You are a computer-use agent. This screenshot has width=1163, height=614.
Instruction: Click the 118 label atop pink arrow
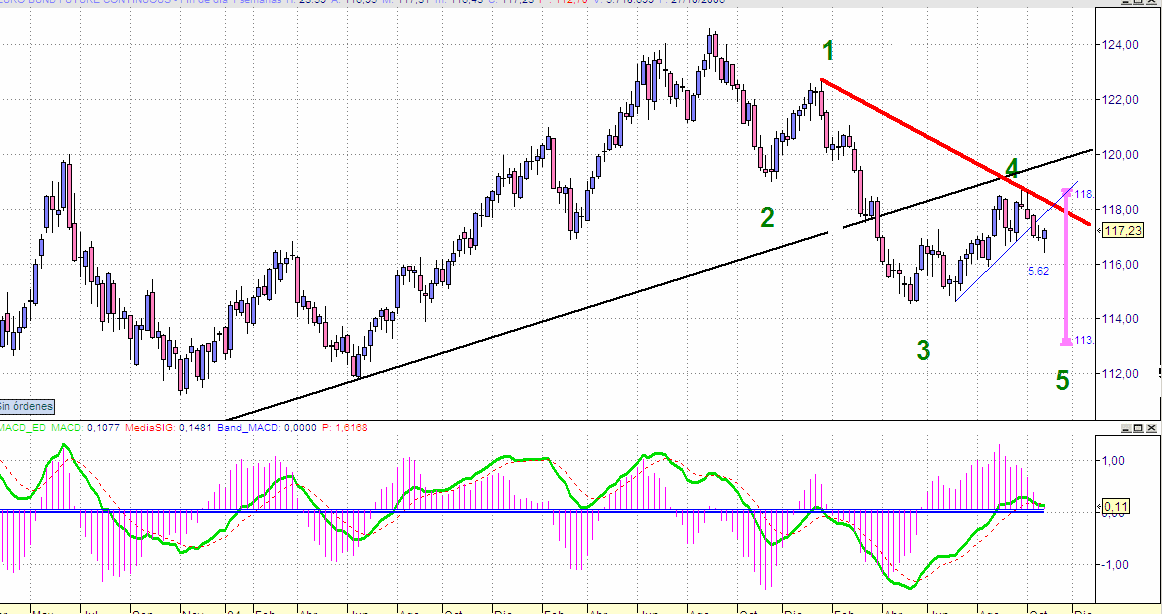tap(1084, 194)
